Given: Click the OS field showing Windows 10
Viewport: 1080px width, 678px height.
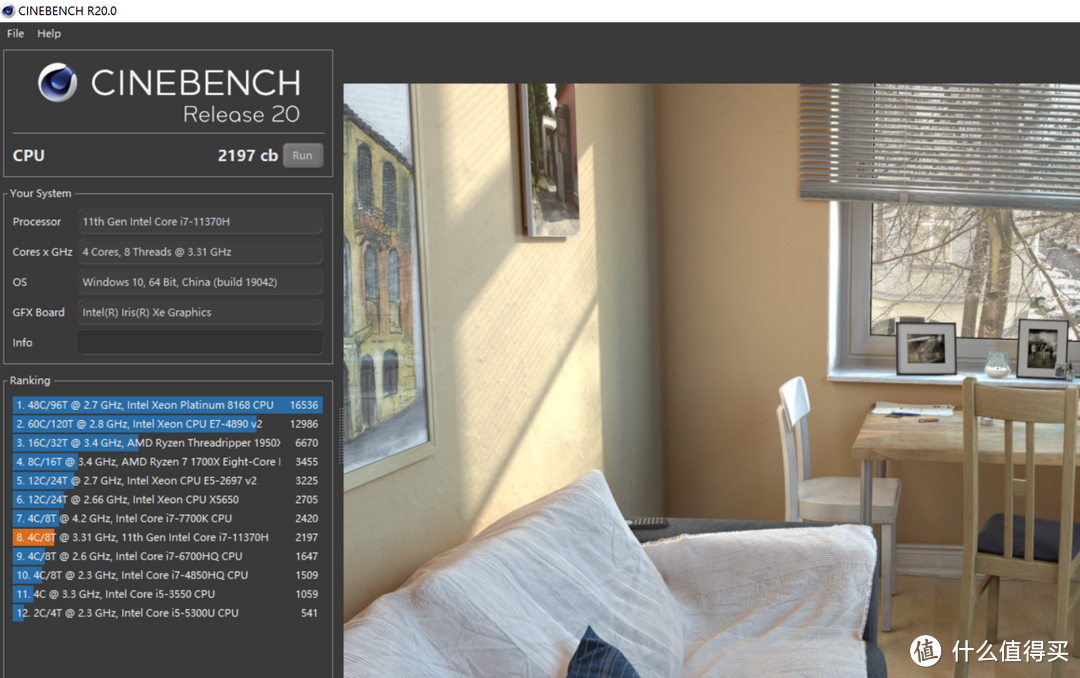Looking at the screenshot, I should (200, 282).
